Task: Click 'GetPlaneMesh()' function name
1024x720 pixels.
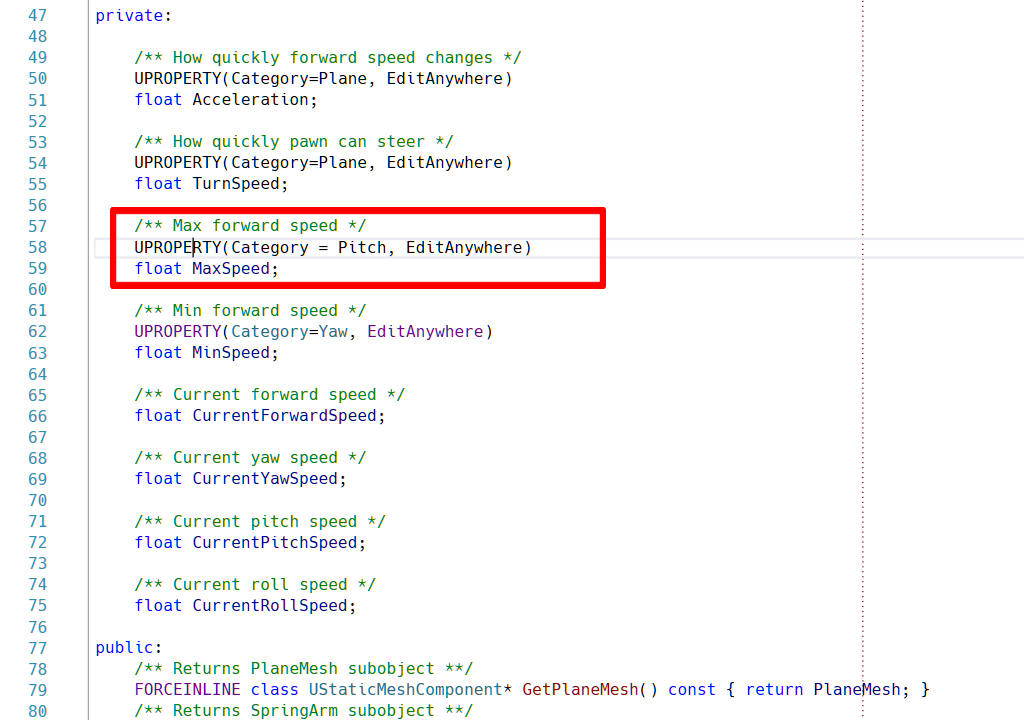Action: pos(590,689)
